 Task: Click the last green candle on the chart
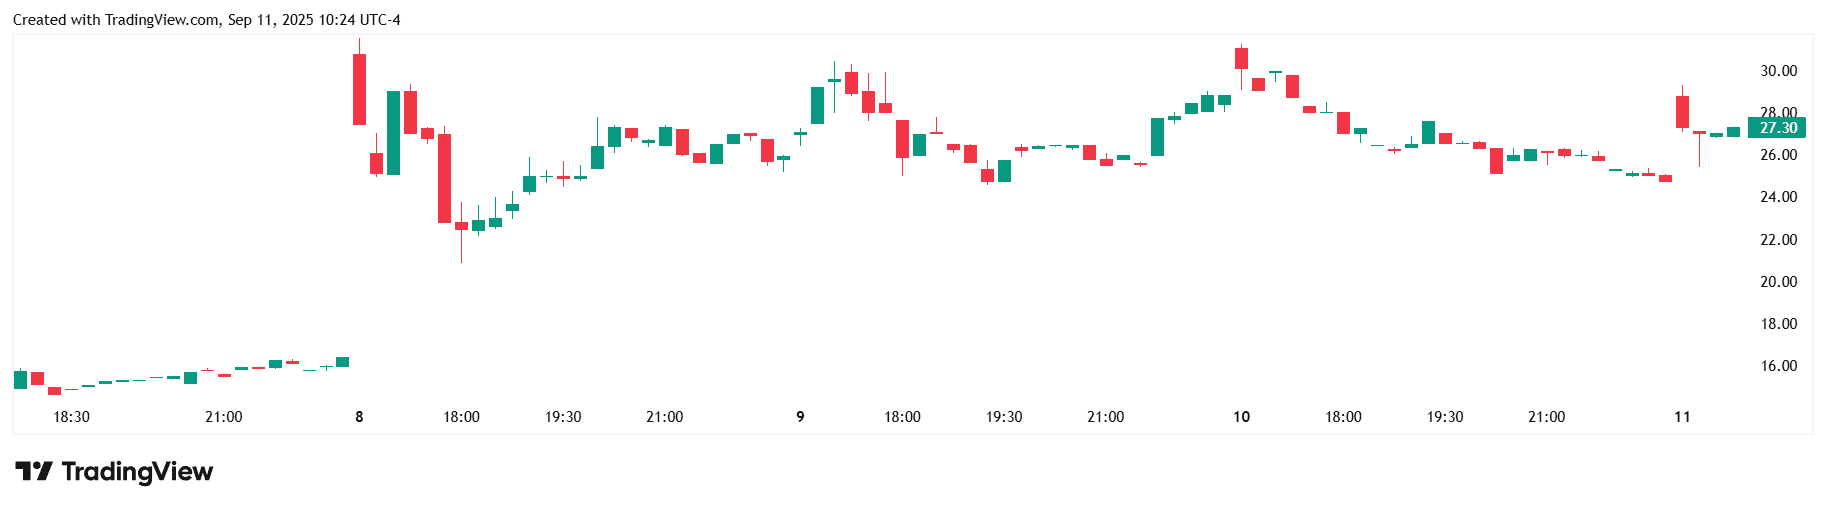click(1733, 132)
